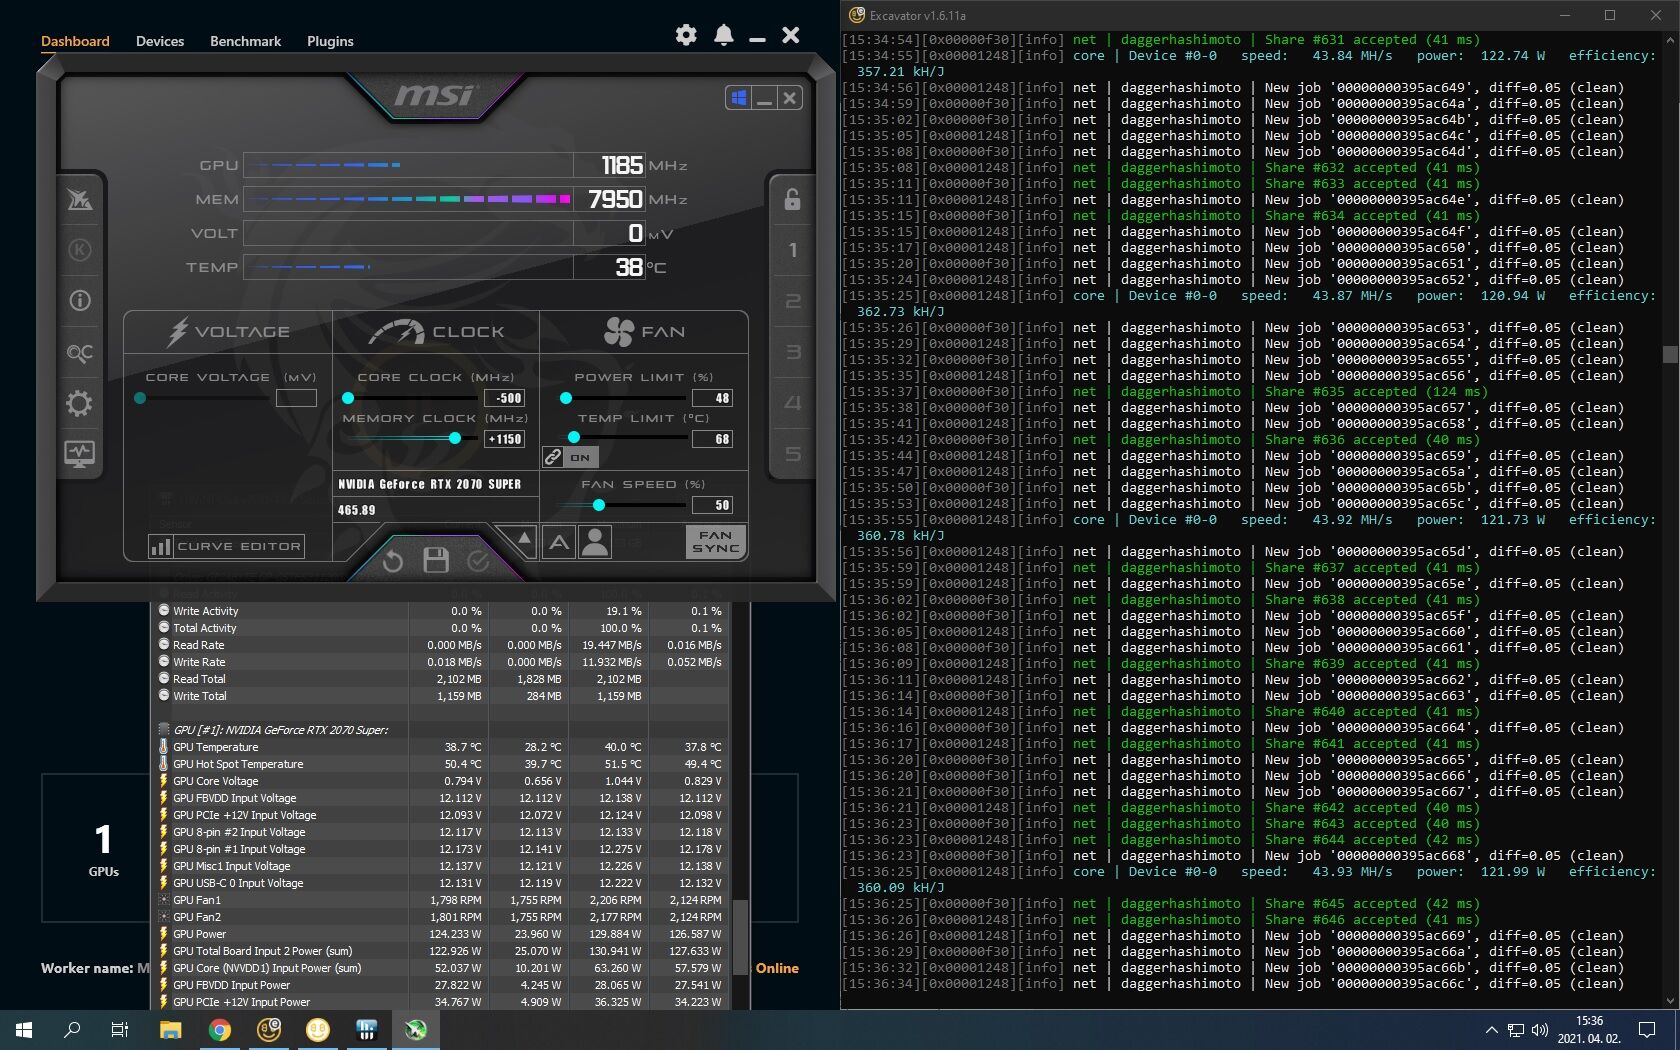
Task: Open MSI Afterburner taskbar icon
Action: [x=416, y=1029]
